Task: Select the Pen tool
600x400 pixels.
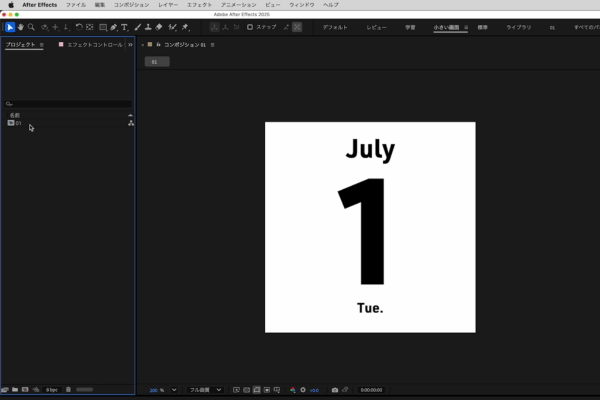Action: coord(114,27)
